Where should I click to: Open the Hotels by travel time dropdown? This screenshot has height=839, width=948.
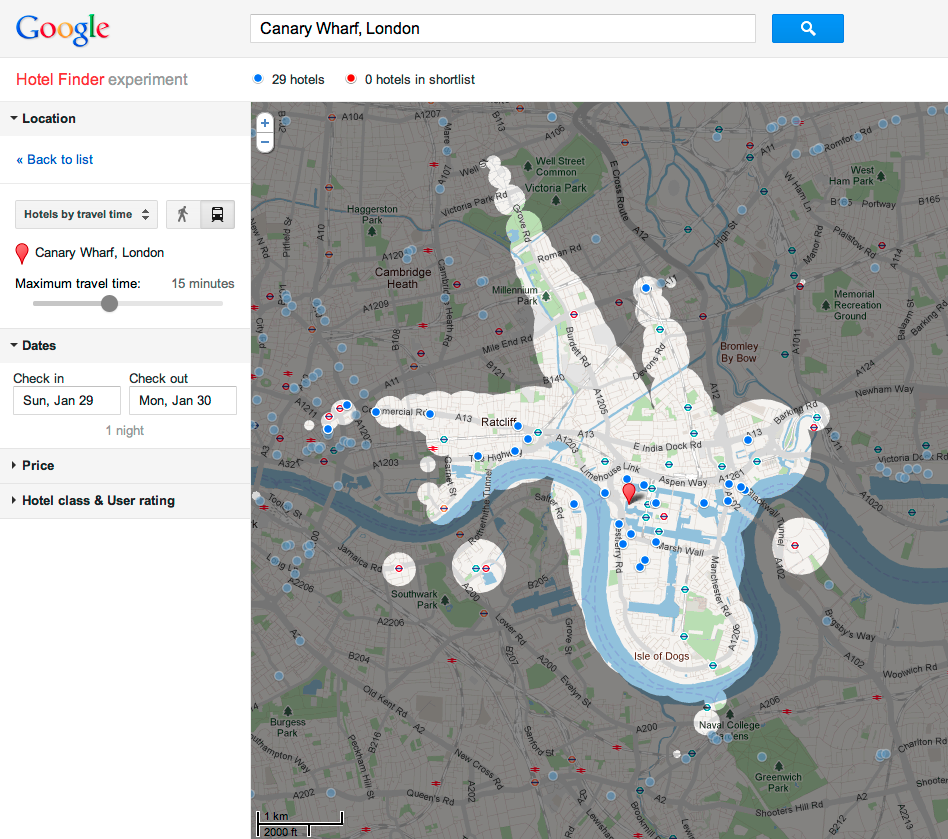[x=86, y=214]
